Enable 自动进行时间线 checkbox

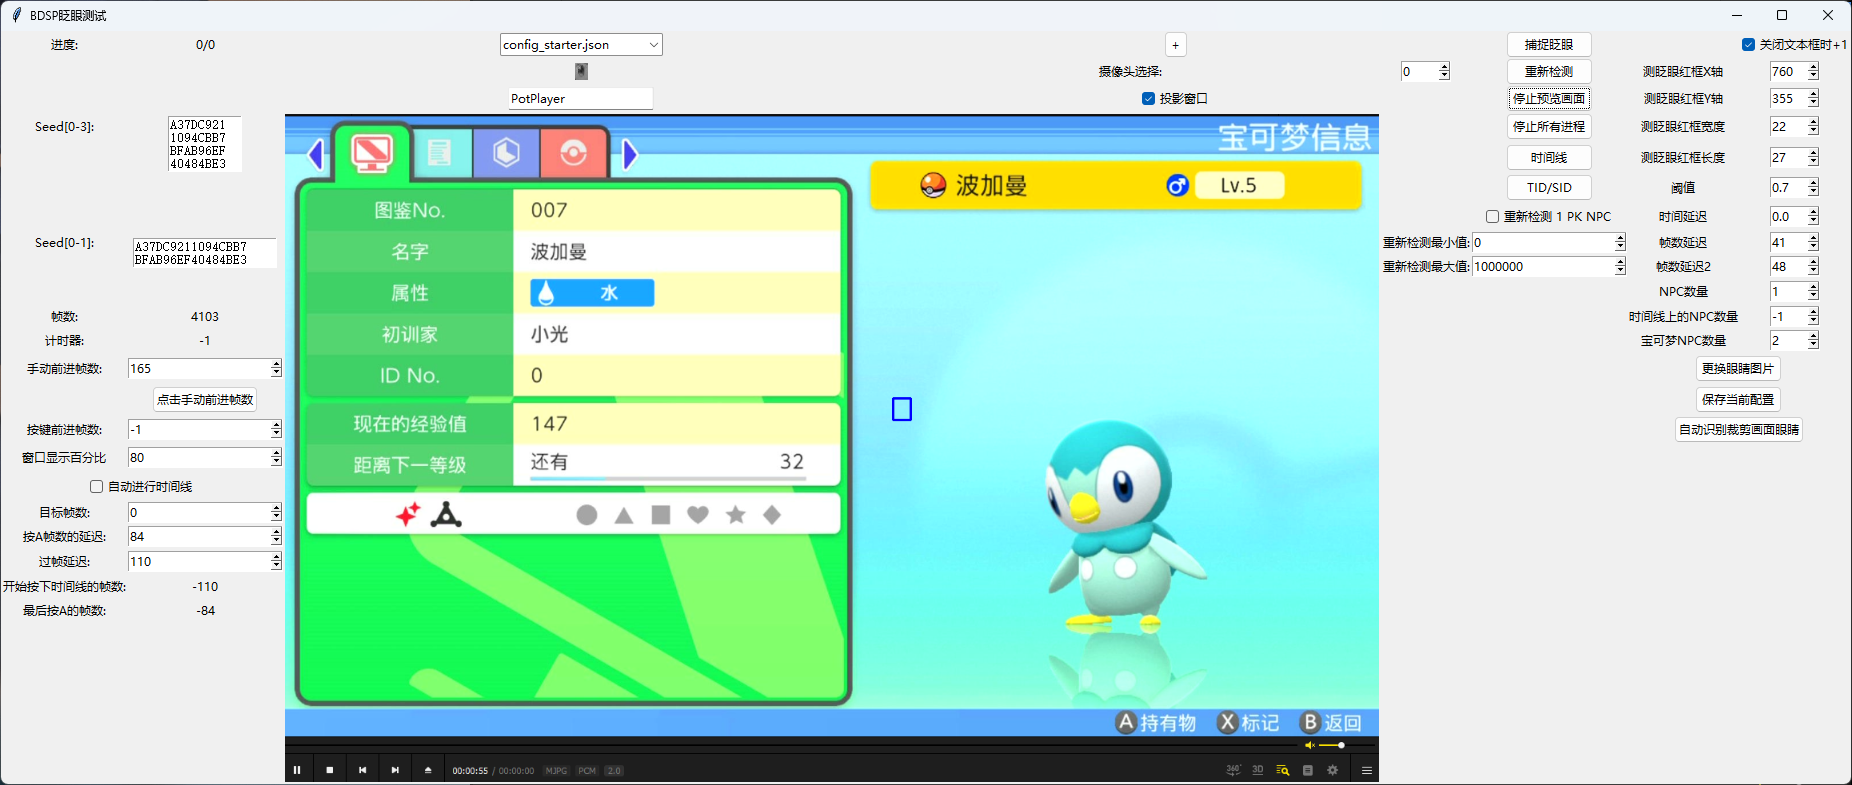click(97, 487)
